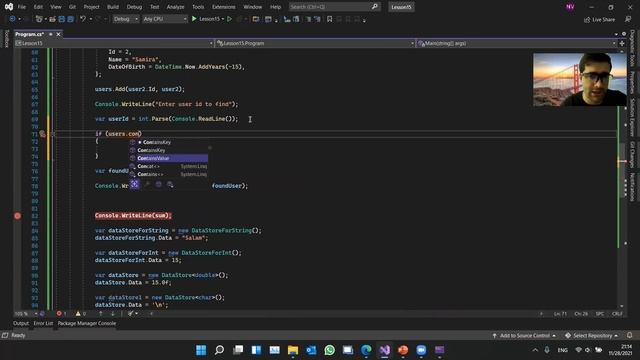Close the Program.cs tab
Viewport: 640px width, 360px height.
pyautogui.click(x=58, y=34)
